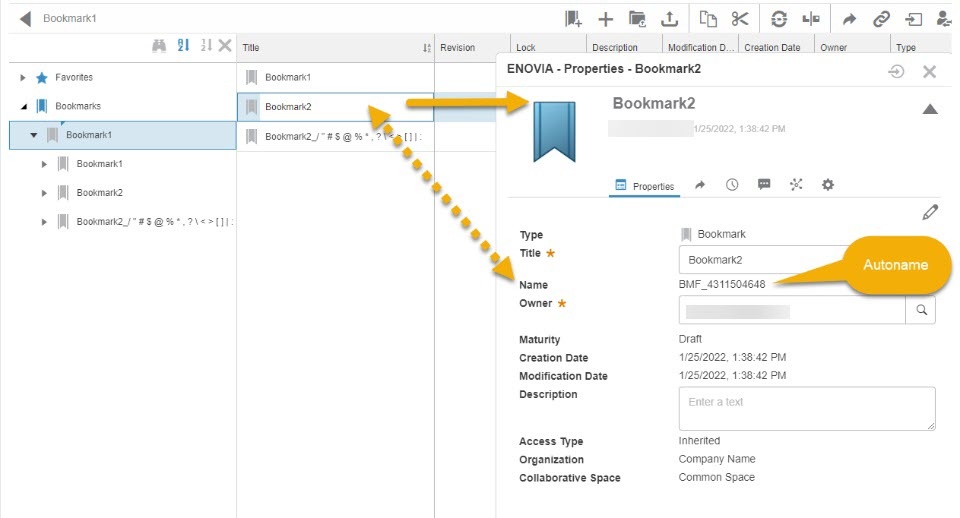The width and height of the screenshot is (960, 518).
Task: Select the Bookmark2 row in Title list
Action: click(336, 107)
